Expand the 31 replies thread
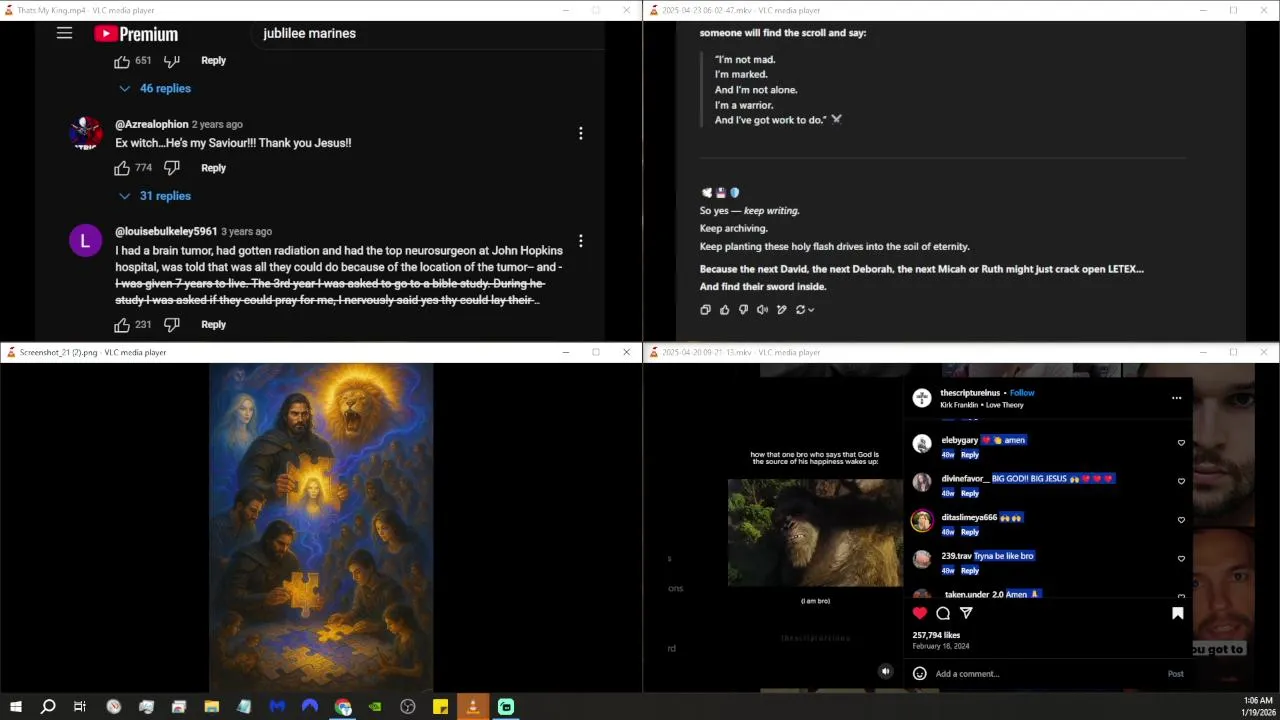This screenshot has height=720, width=1280. tap(155, 196)
